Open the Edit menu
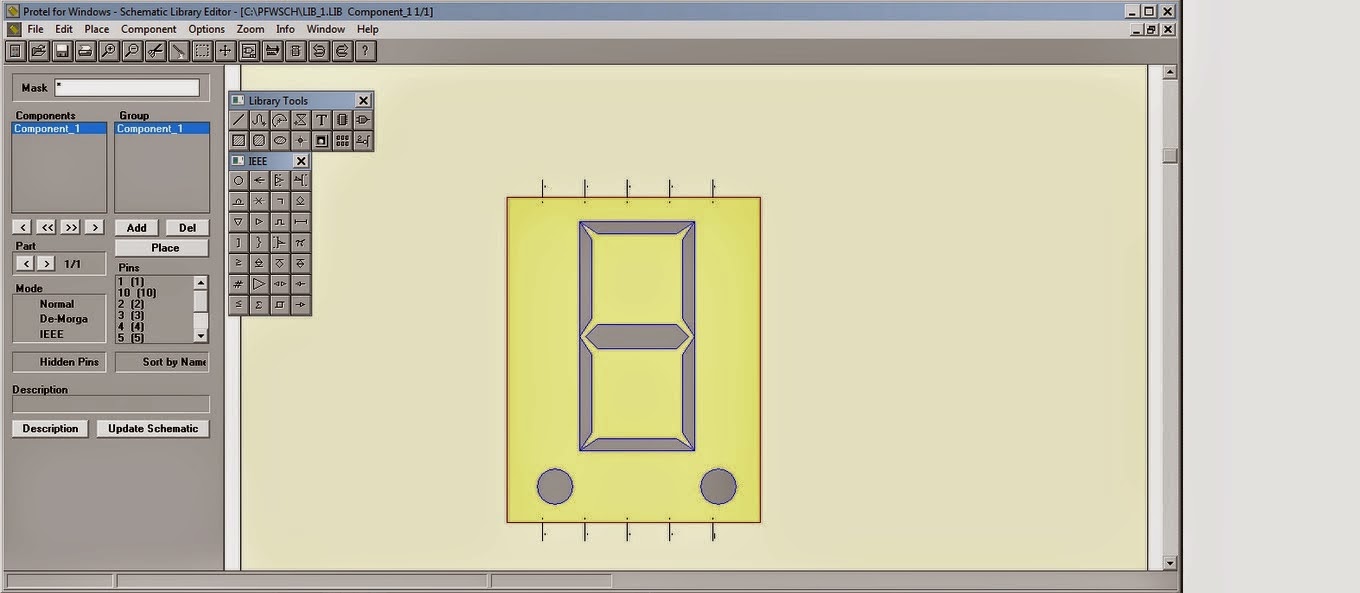The width and height of the screenshot is (1360, 593). click(64, 29)
